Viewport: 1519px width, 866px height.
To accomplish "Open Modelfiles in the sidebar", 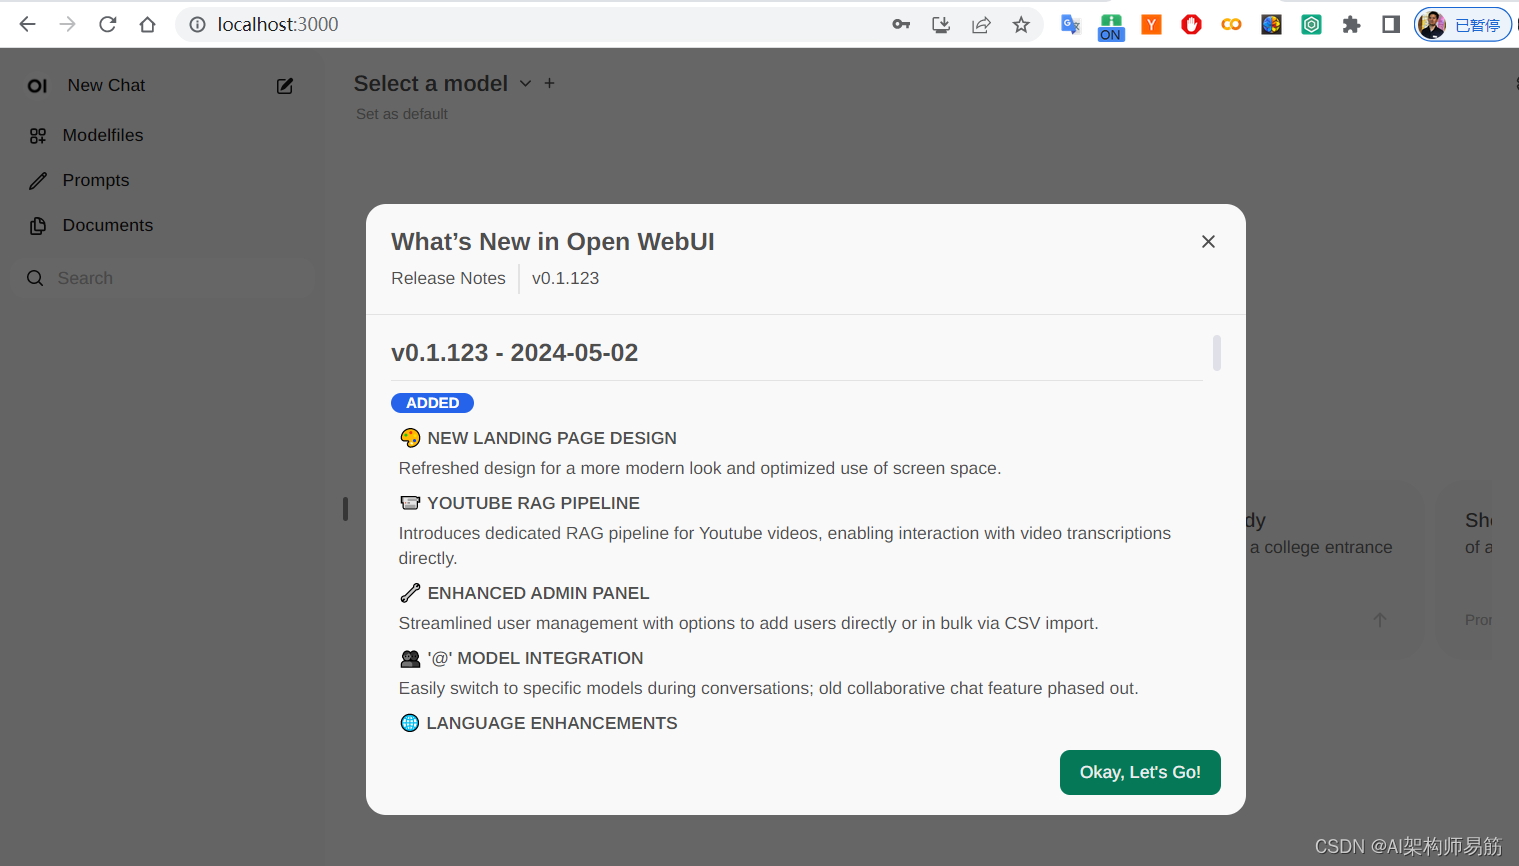I will 103,135.
